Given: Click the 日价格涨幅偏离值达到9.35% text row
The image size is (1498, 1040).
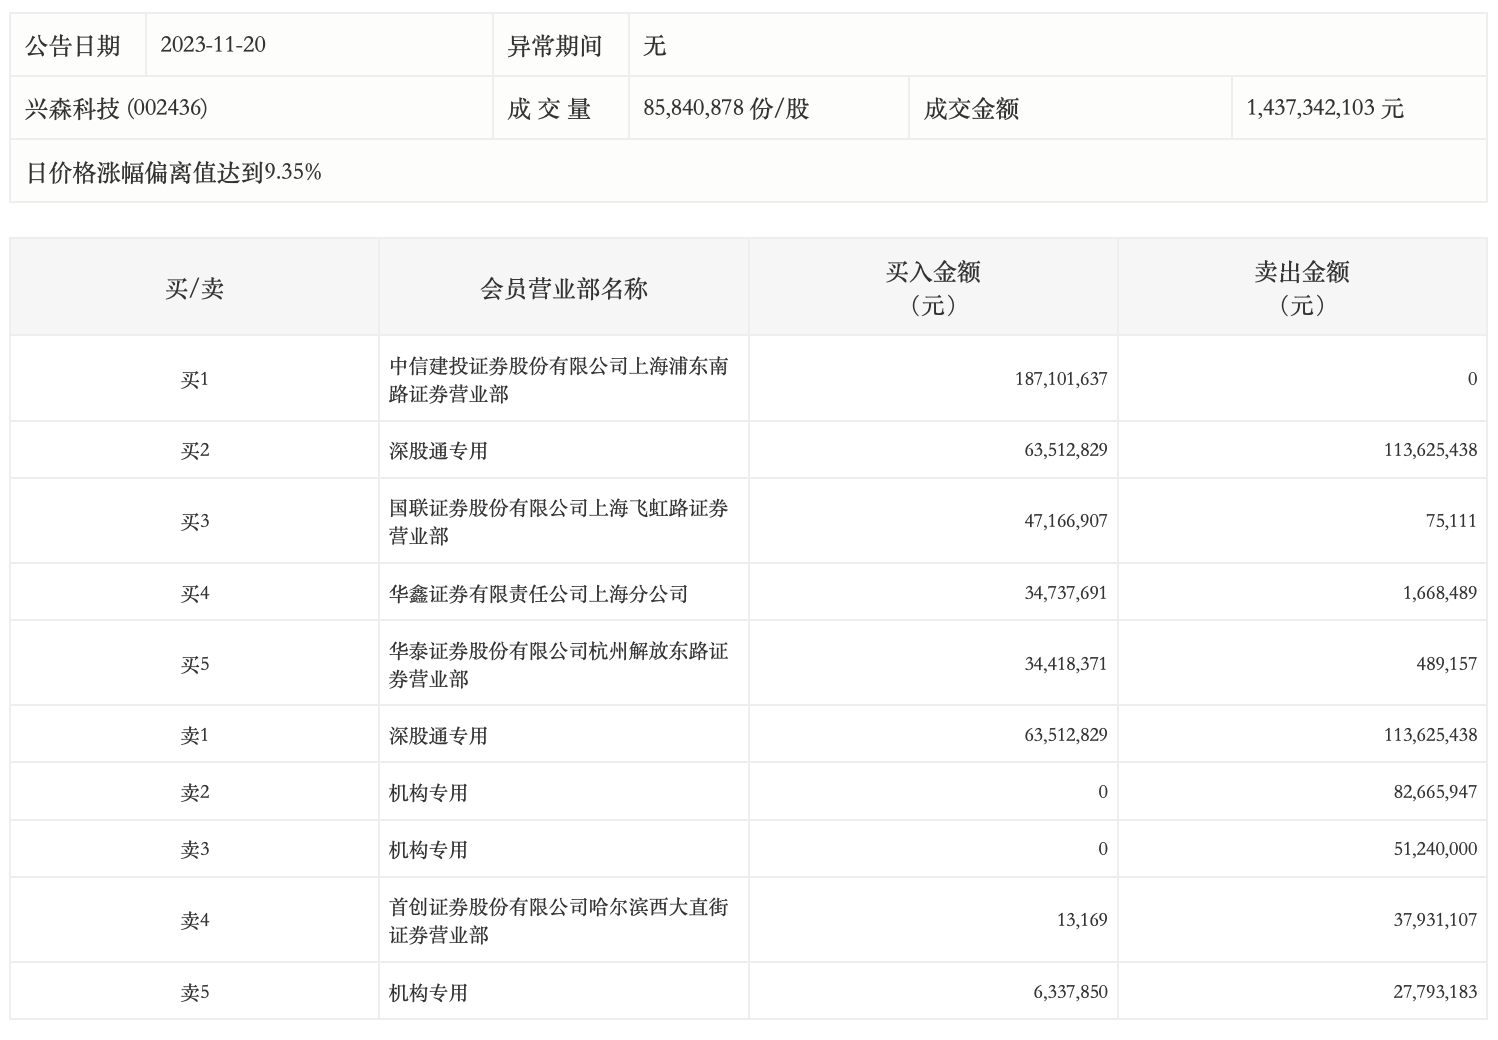Looking at the screenshot, I should coord(174,172).
